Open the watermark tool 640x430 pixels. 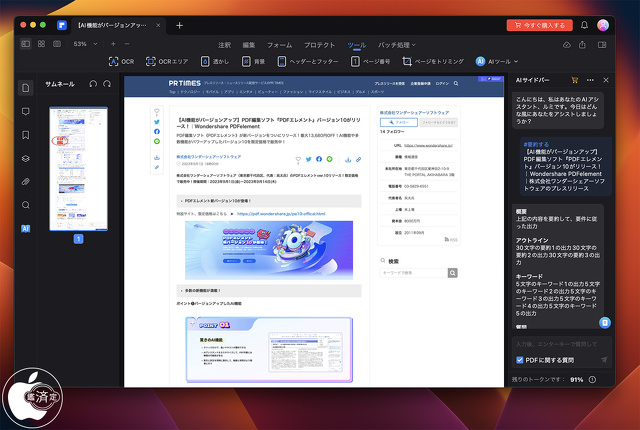[x=215, y=62]
